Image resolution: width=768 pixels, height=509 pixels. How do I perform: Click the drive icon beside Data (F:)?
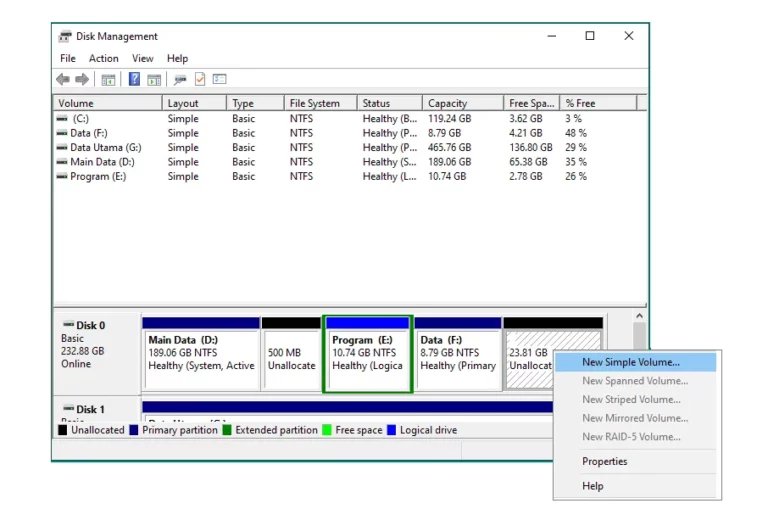click(x=62, y=133)
